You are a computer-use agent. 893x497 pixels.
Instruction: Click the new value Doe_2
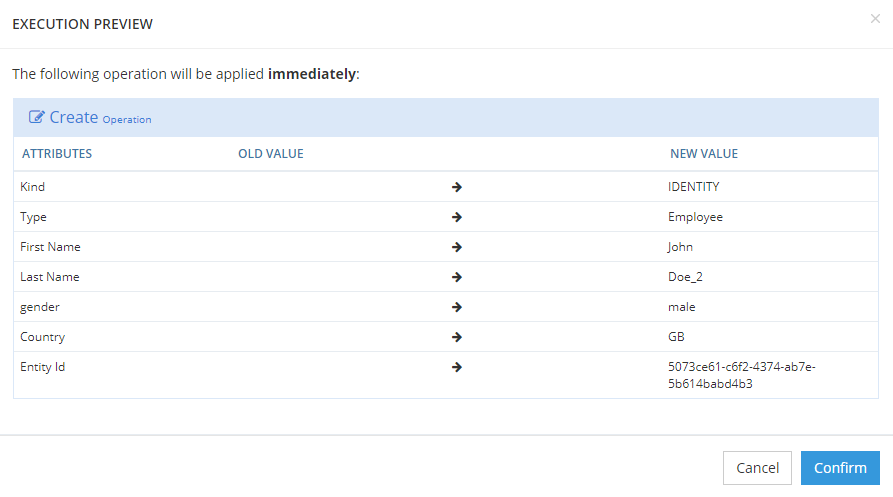[687, 277]
